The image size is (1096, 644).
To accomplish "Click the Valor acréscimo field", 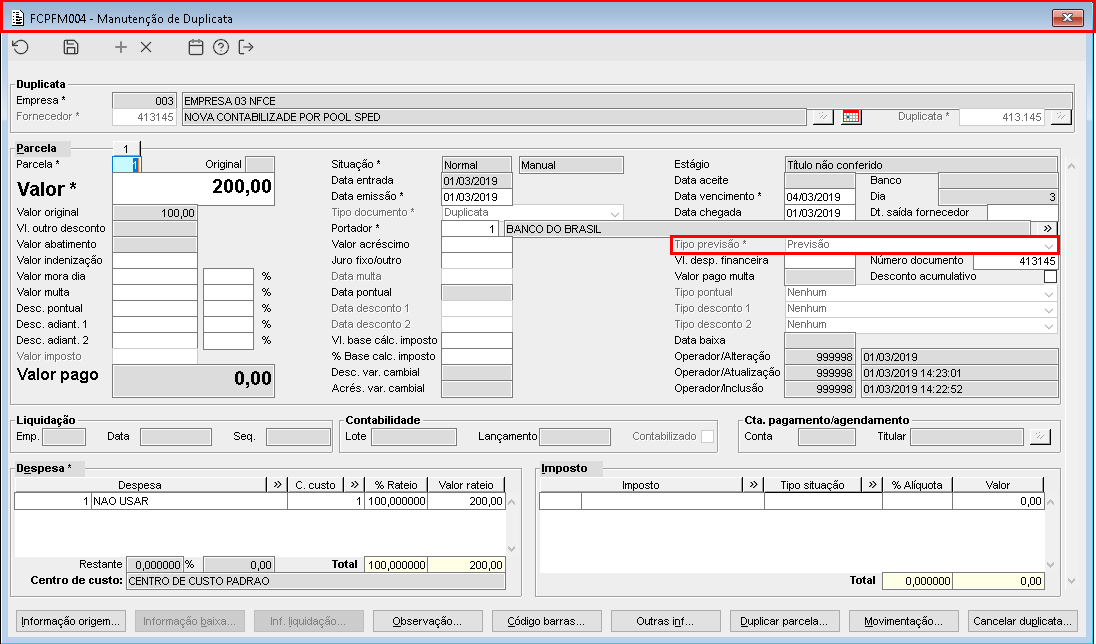I will 477,245.
